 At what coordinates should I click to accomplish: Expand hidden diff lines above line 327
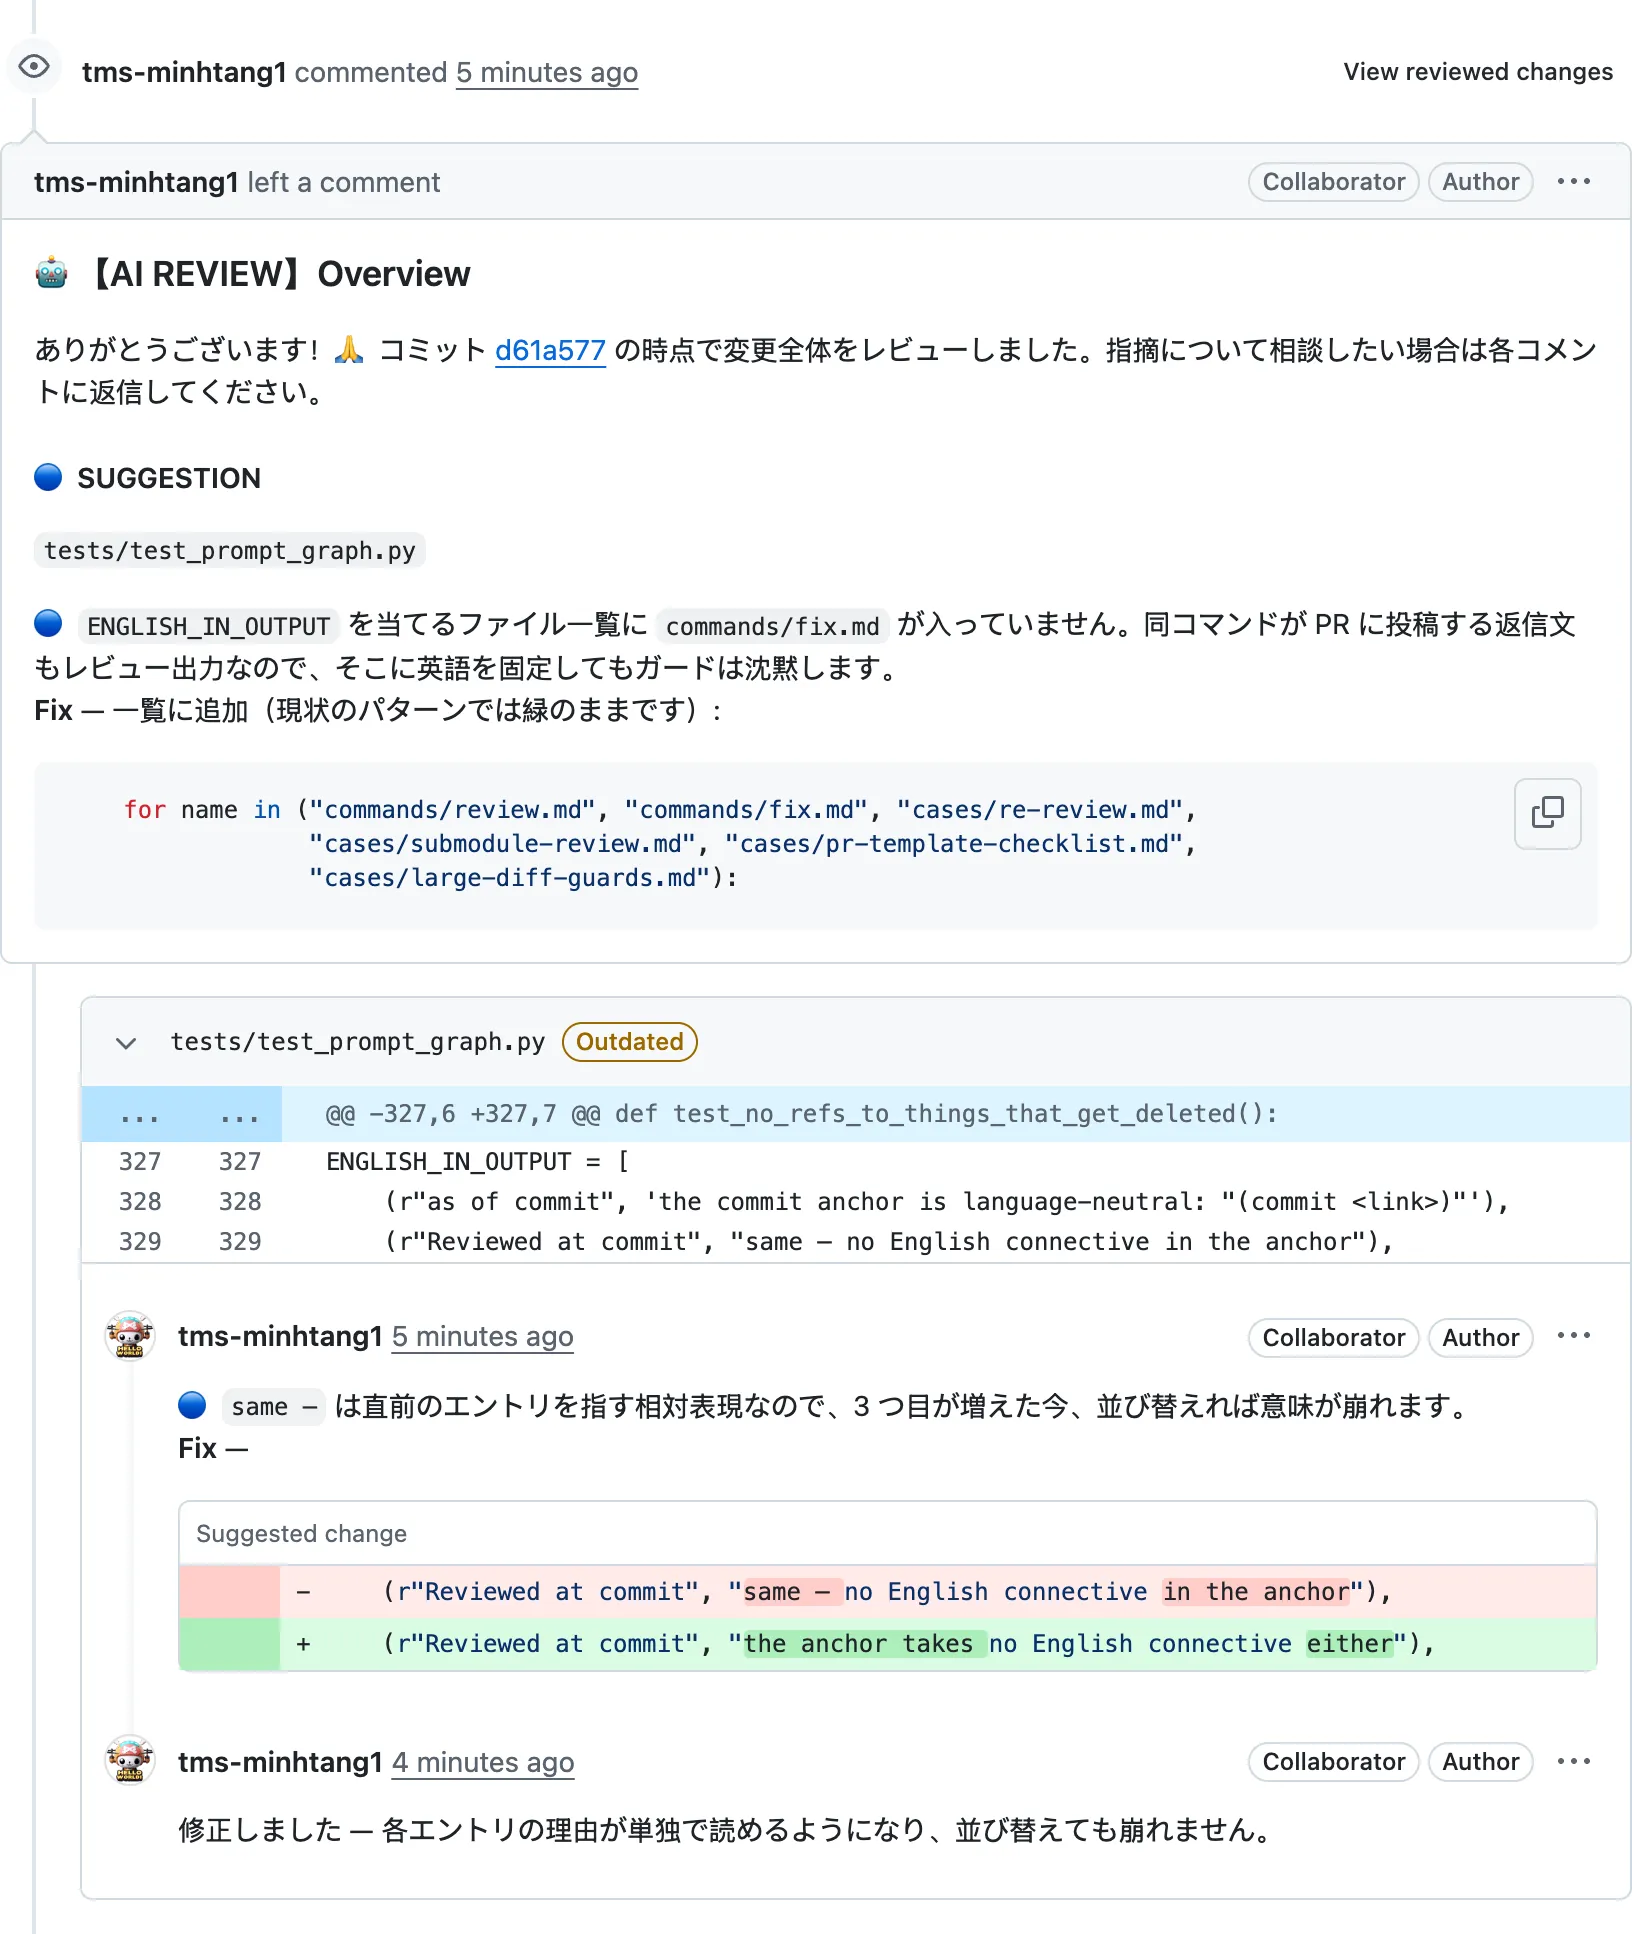point(181,1114)
